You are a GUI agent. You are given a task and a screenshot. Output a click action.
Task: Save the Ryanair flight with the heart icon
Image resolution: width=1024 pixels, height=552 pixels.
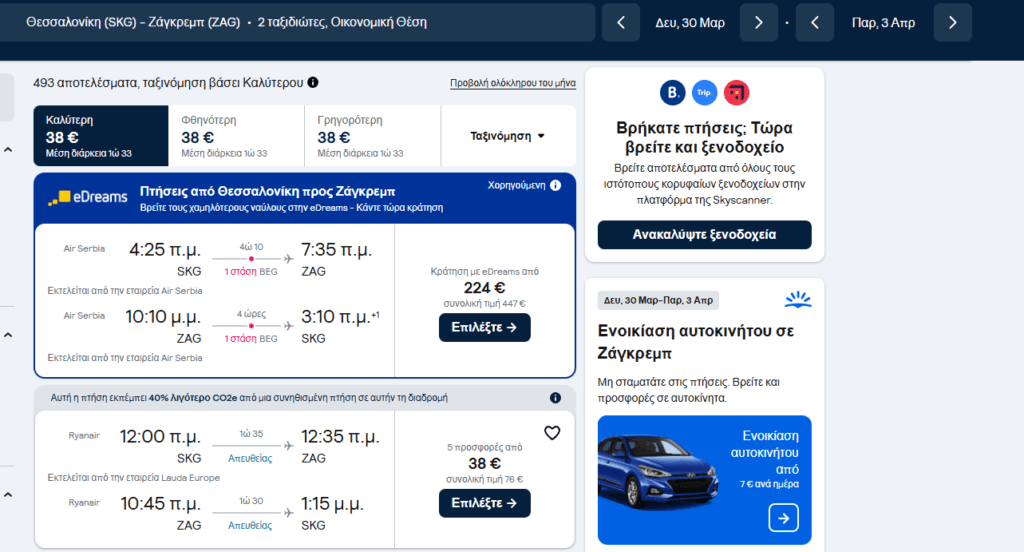pos(552,433)
